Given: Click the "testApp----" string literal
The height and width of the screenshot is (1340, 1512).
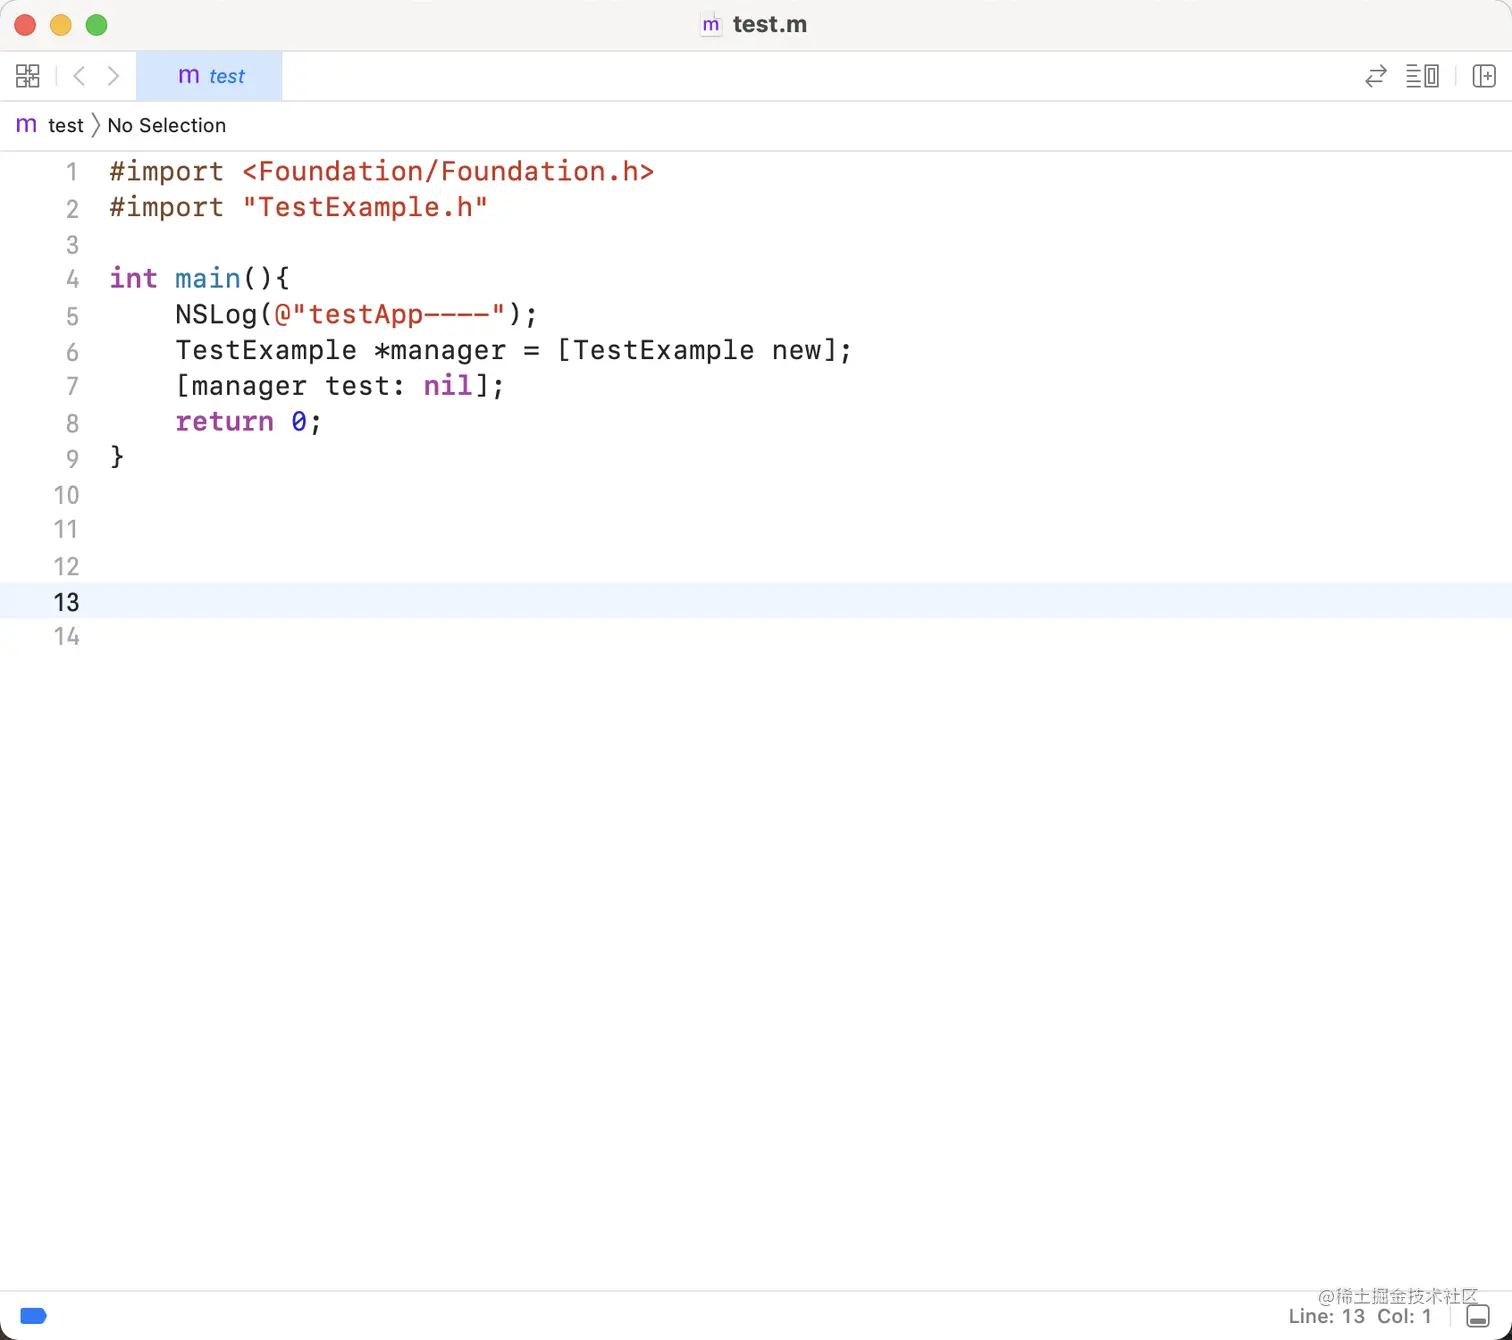Looking at the screenshot, I should pyautogui.click(x=390, y=314).
